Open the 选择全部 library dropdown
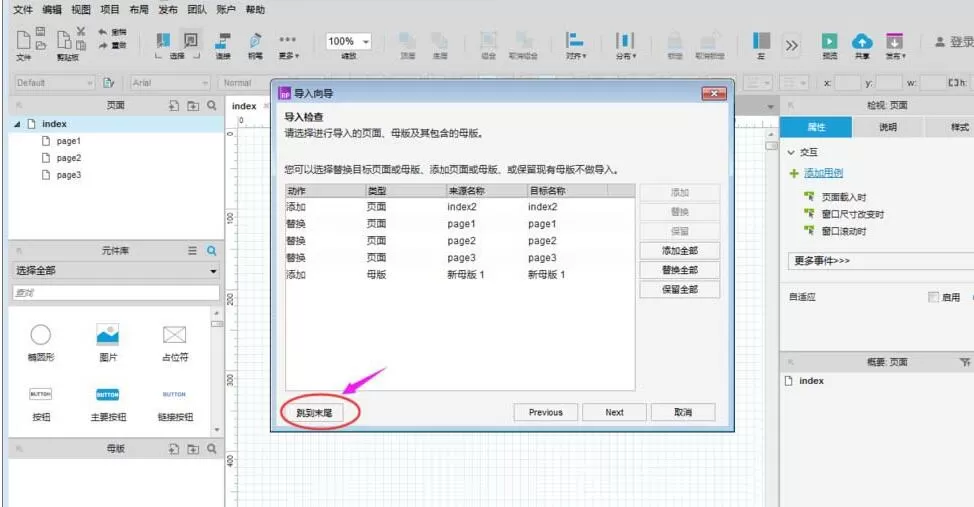Image resolution: width=974 pixels, height=507 pixels. (x=116, y=271)
